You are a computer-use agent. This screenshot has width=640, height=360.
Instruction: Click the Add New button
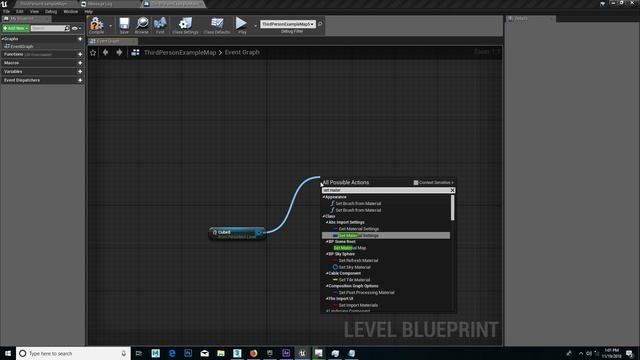16,28
